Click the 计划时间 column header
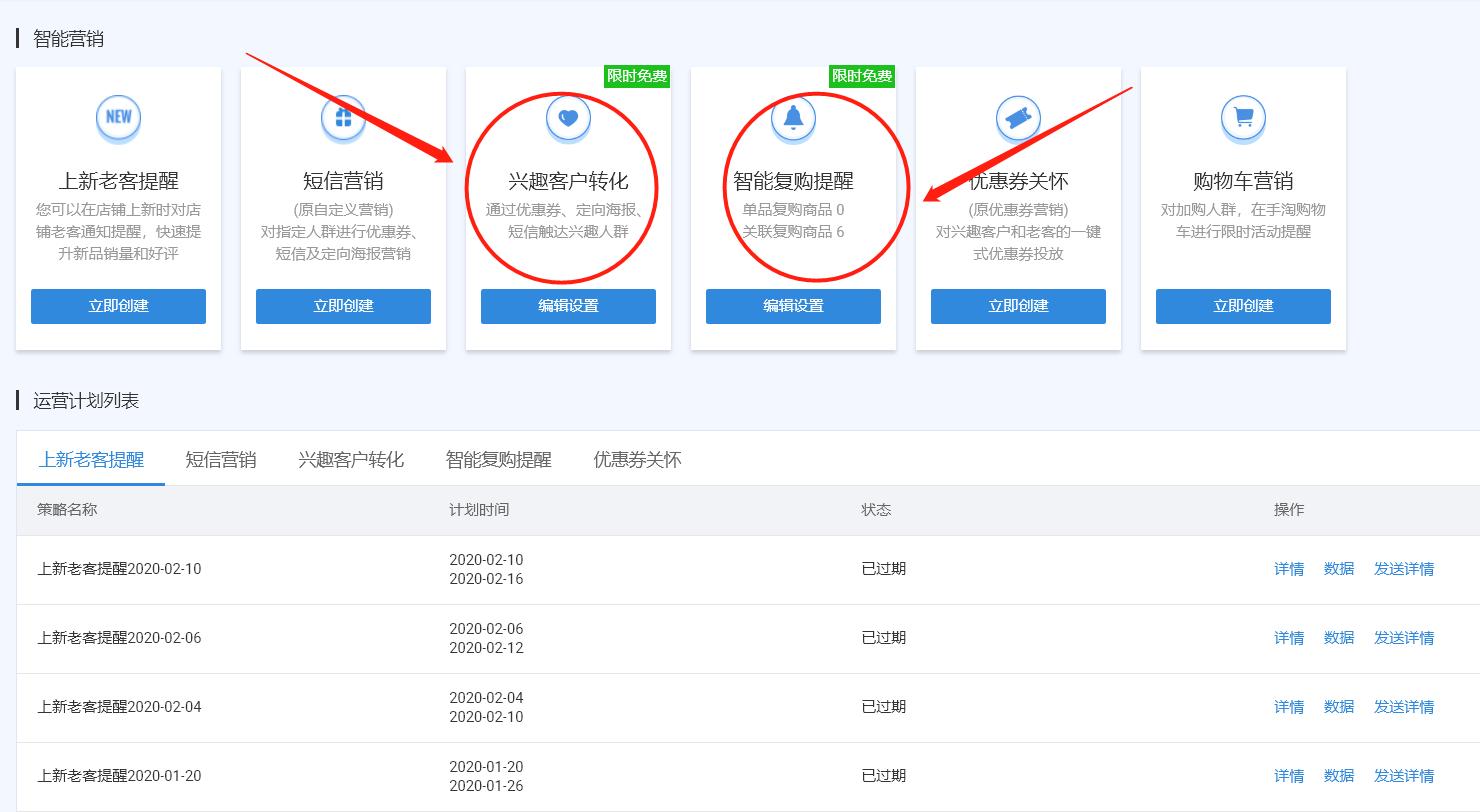 tap(479, 510)
